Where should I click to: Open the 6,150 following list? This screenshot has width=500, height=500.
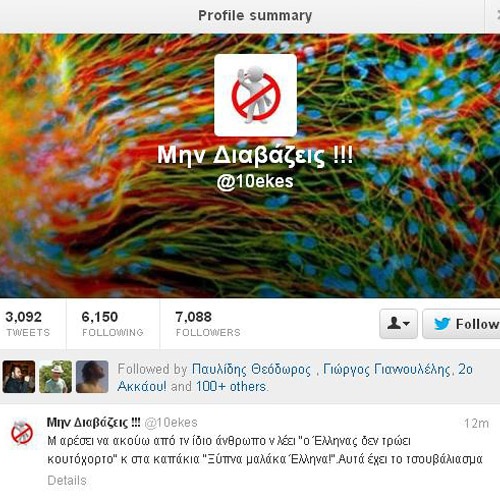pyautogui.click(x=113, y=323)
